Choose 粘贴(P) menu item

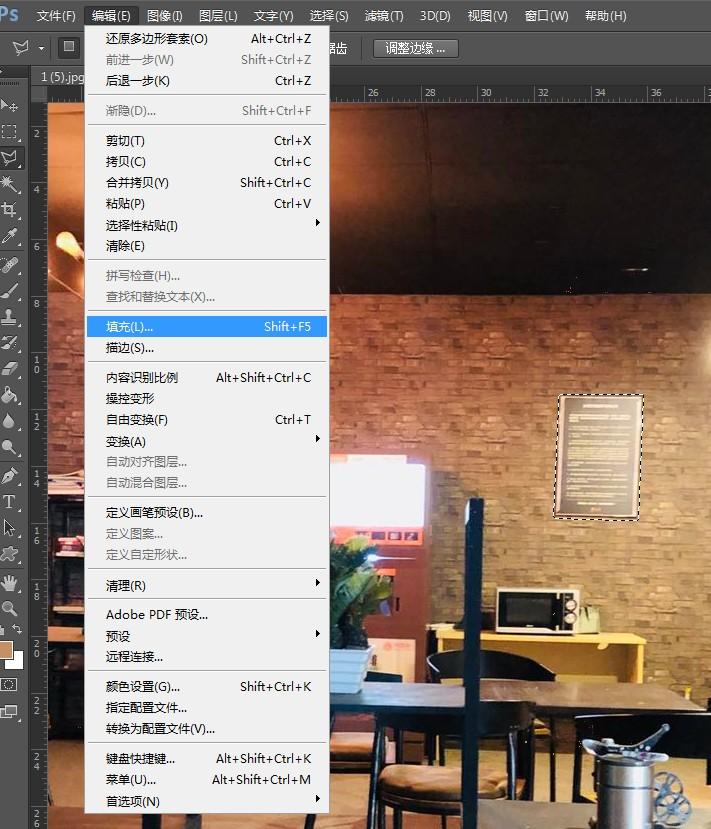click(x=207, y=204)
